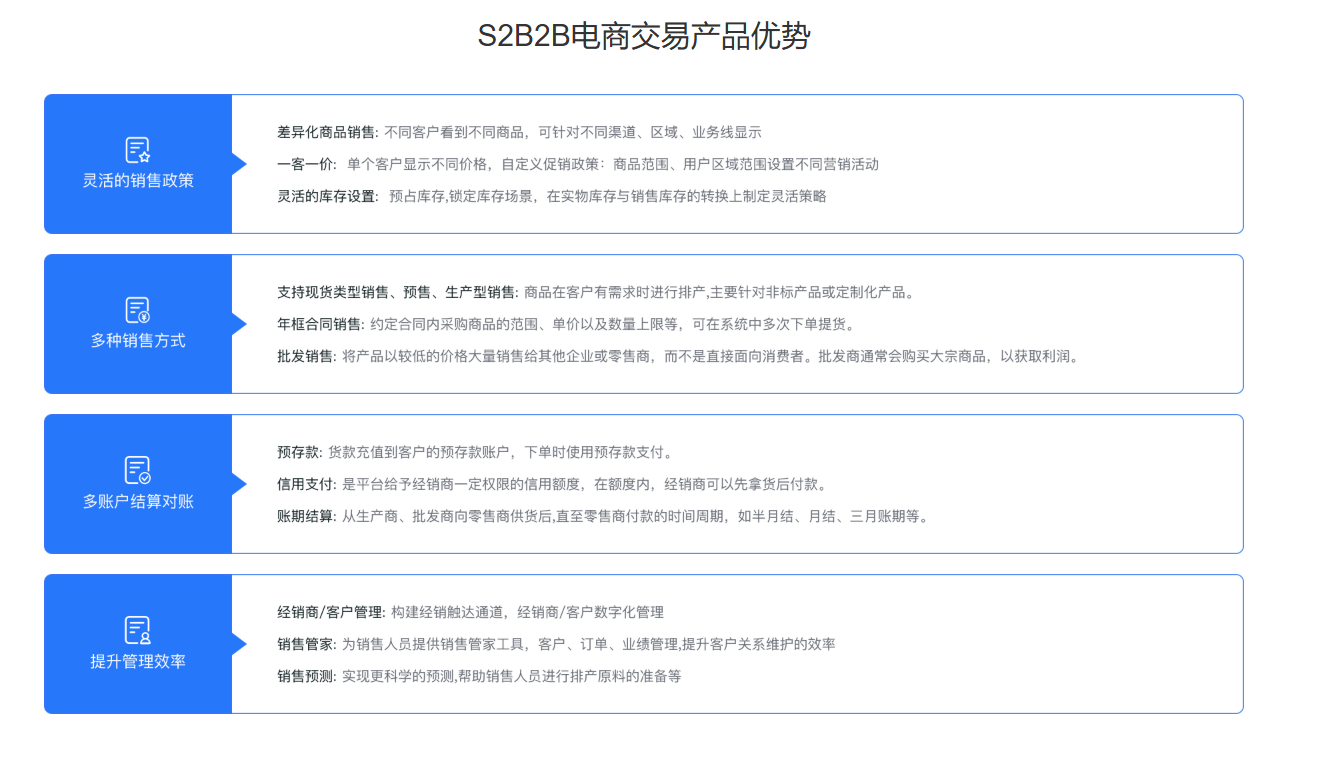
Task: Expand the arrow next to 多账户结算对账 panel
Action: 239,484
